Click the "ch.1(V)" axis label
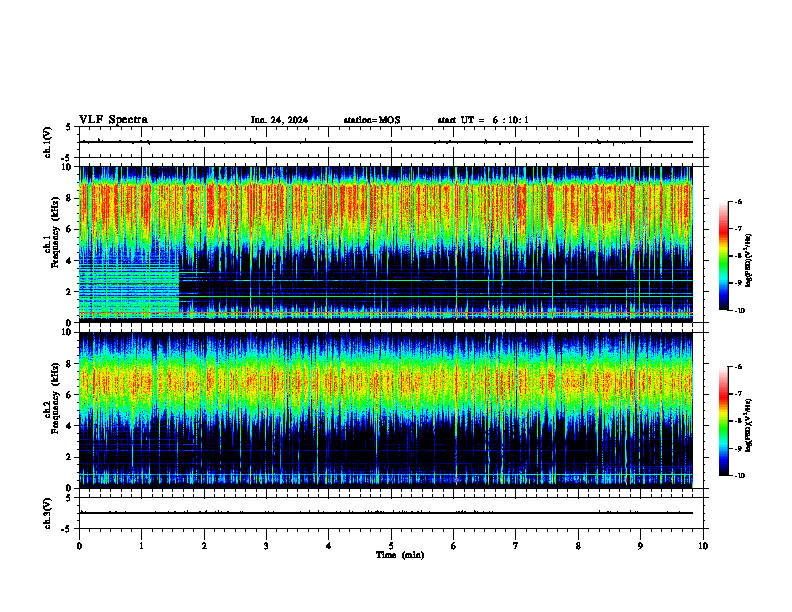 tap(48, 142)
